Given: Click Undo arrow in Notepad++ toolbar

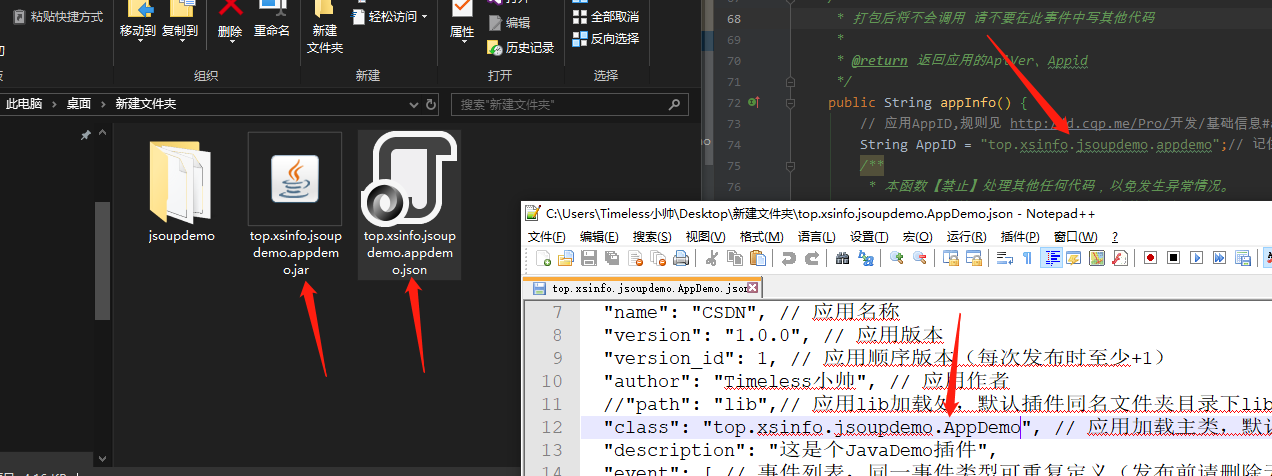Looking at the screenshot, I should (x=789, y=258).
